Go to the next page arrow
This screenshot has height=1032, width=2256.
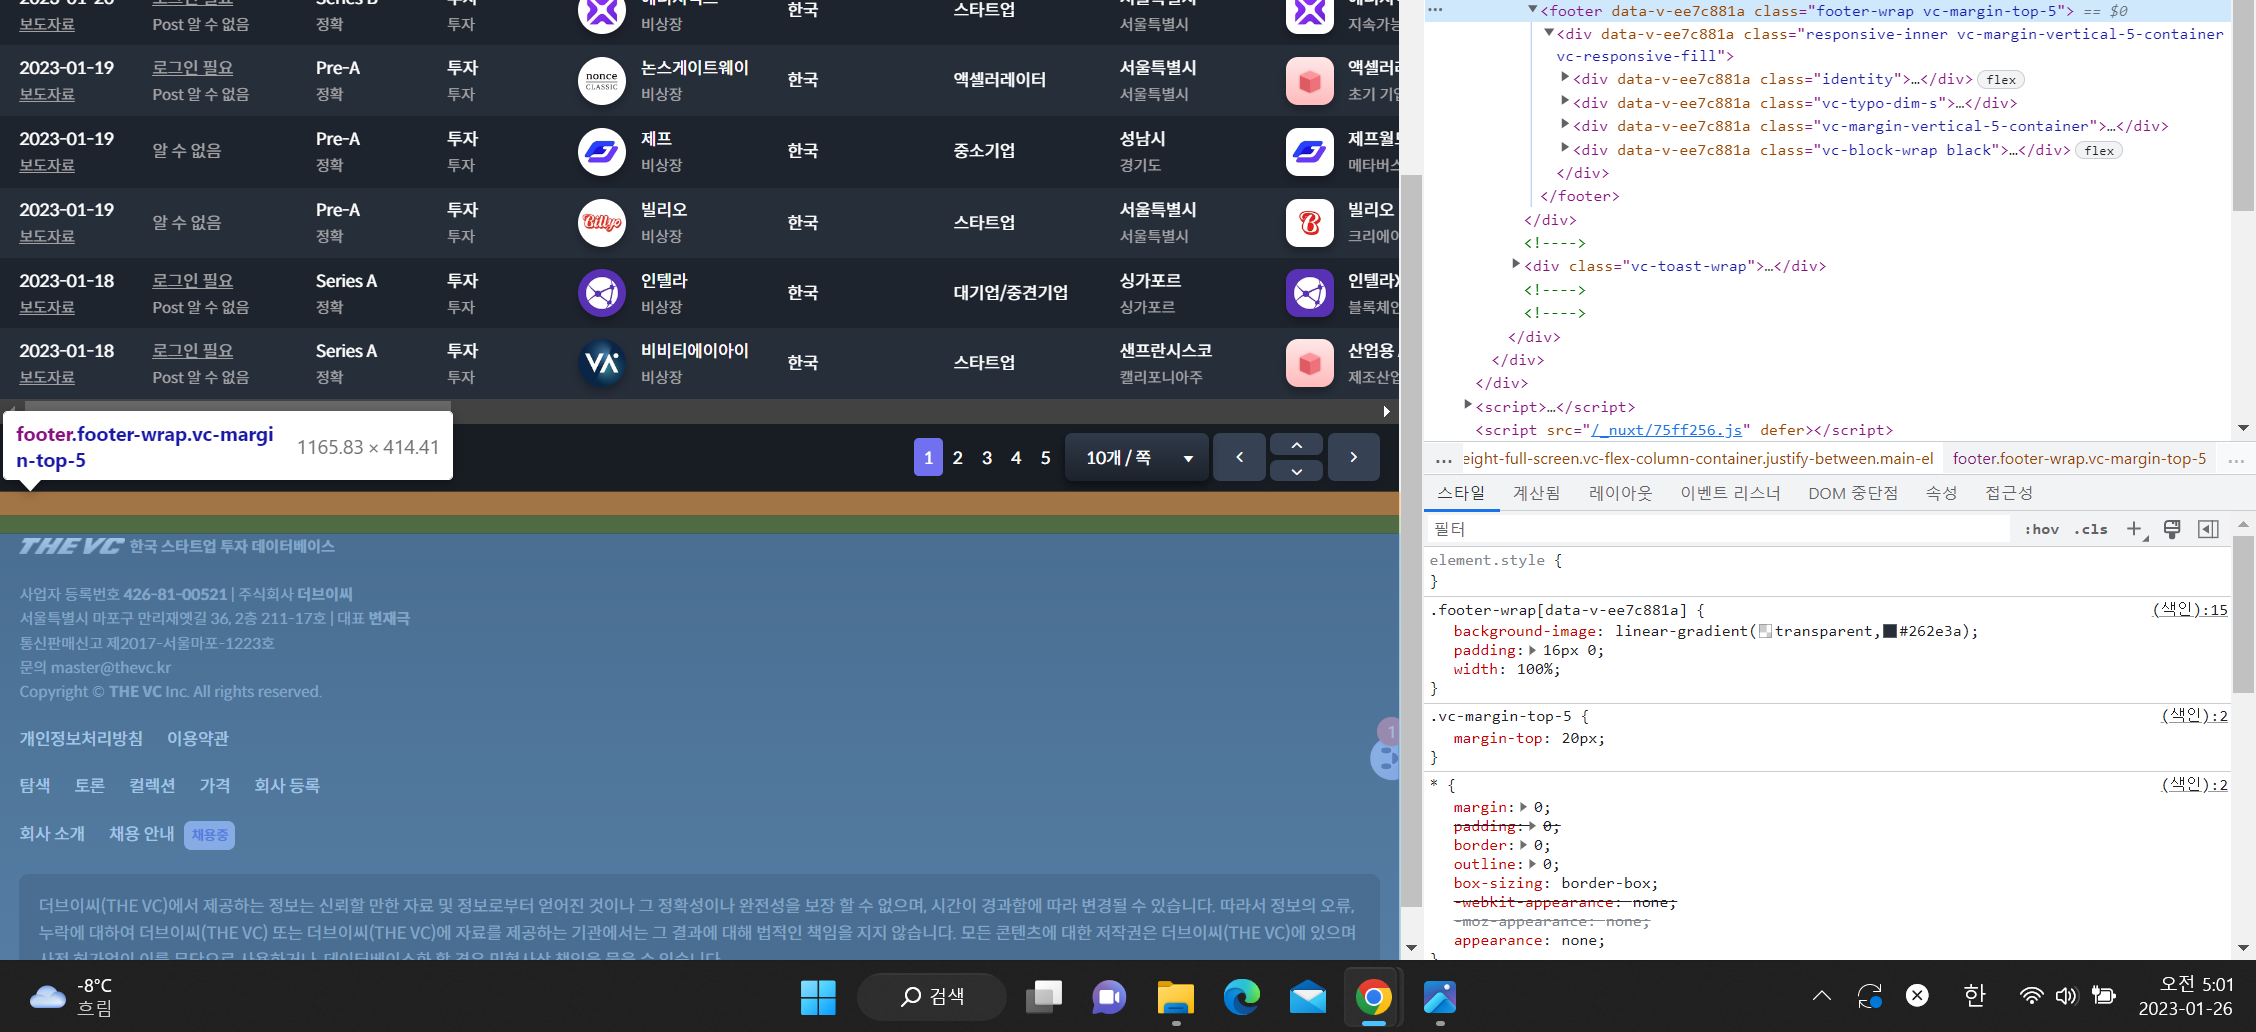pos(1353,457)
